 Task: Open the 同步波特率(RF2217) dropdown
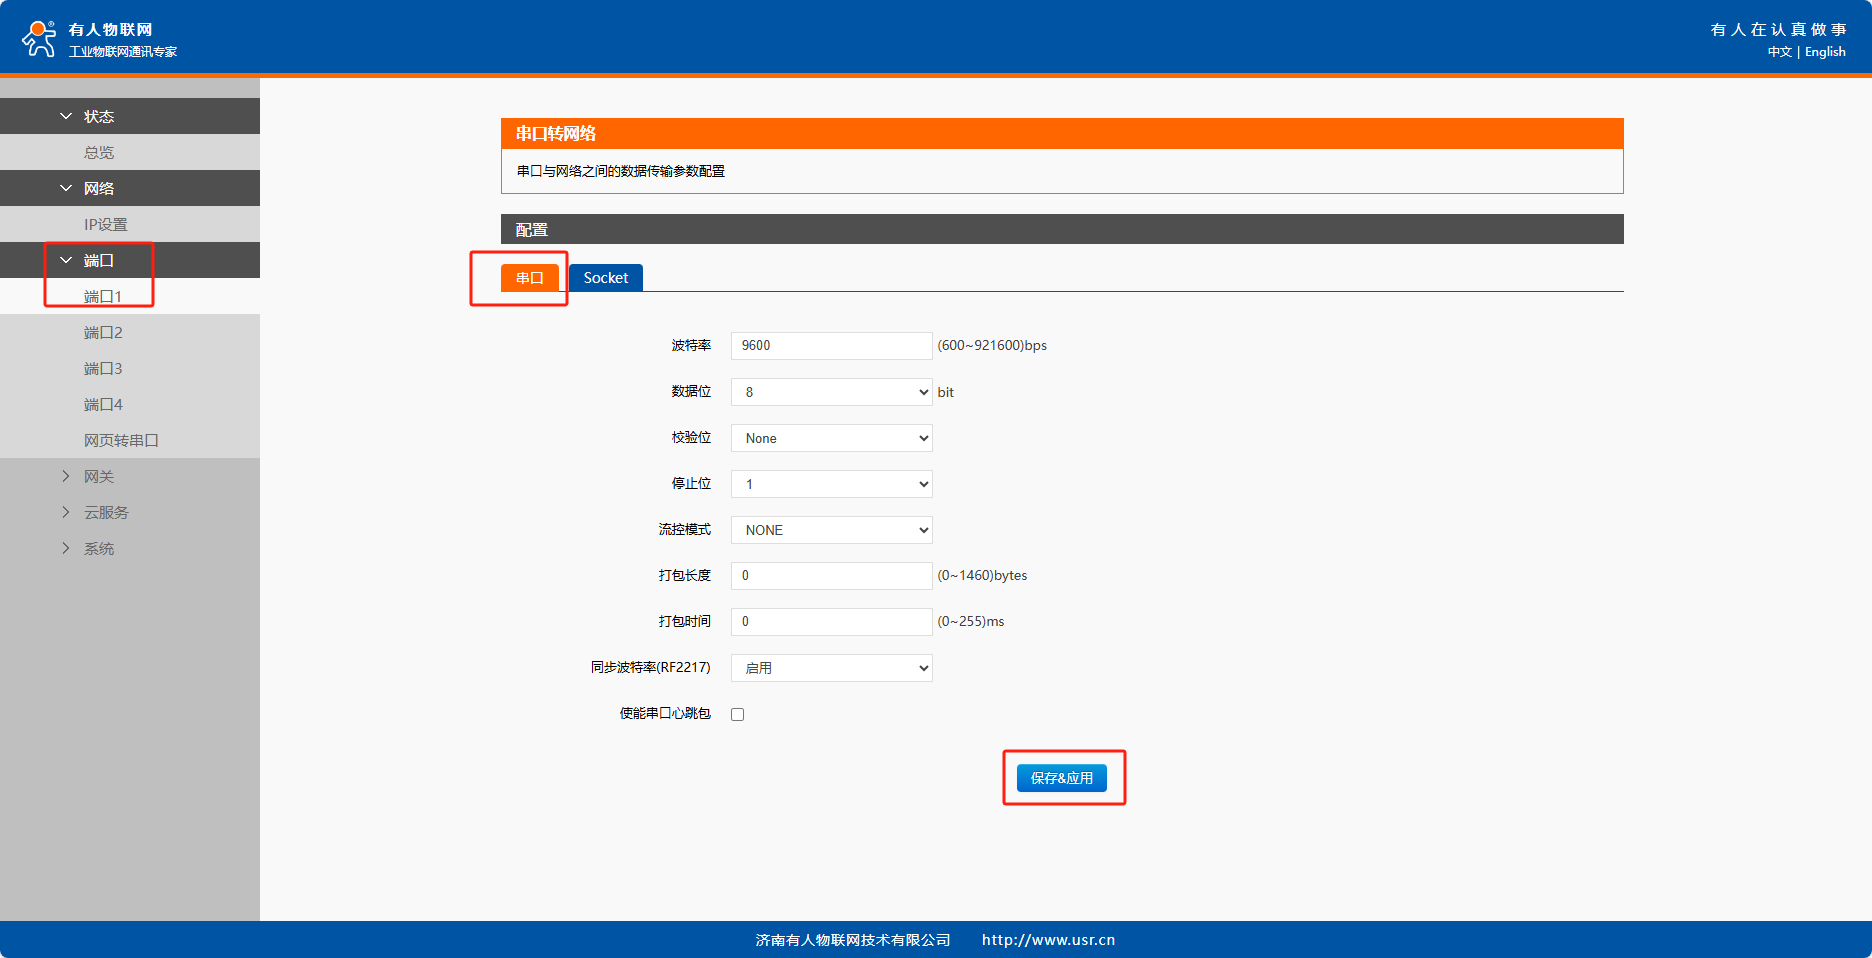coord(831,668)
